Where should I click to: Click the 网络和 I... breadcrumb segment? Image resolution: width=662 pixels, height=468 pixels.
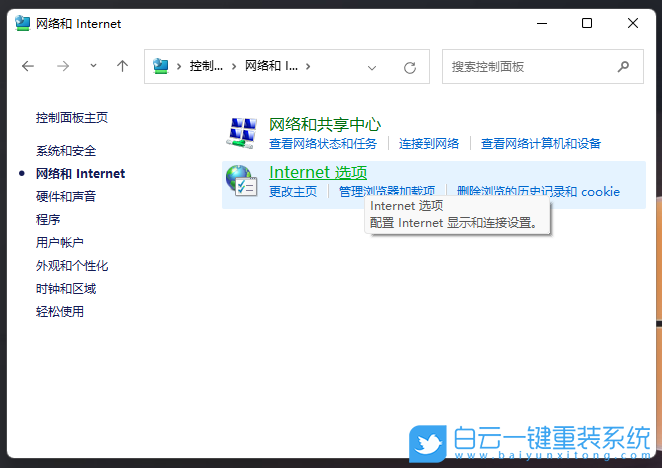pyautogui.click(x=271, y=66)
